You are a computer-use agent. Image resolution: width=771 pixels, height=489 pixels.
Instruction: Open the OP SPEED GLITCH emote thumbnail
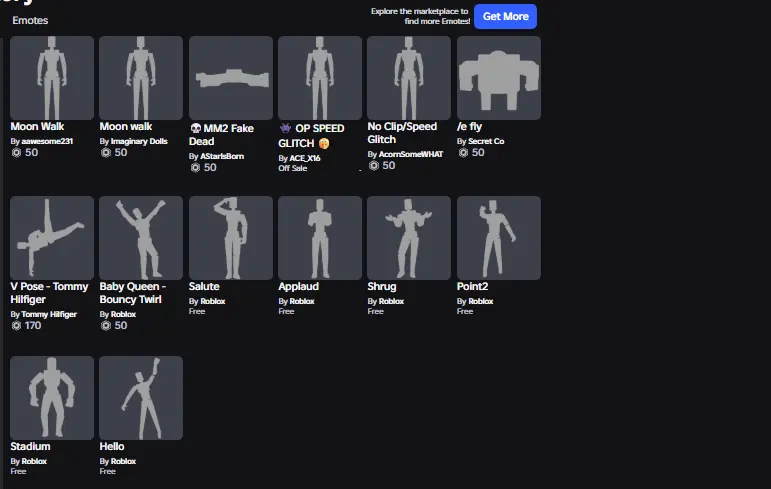(x=320, y=78)
